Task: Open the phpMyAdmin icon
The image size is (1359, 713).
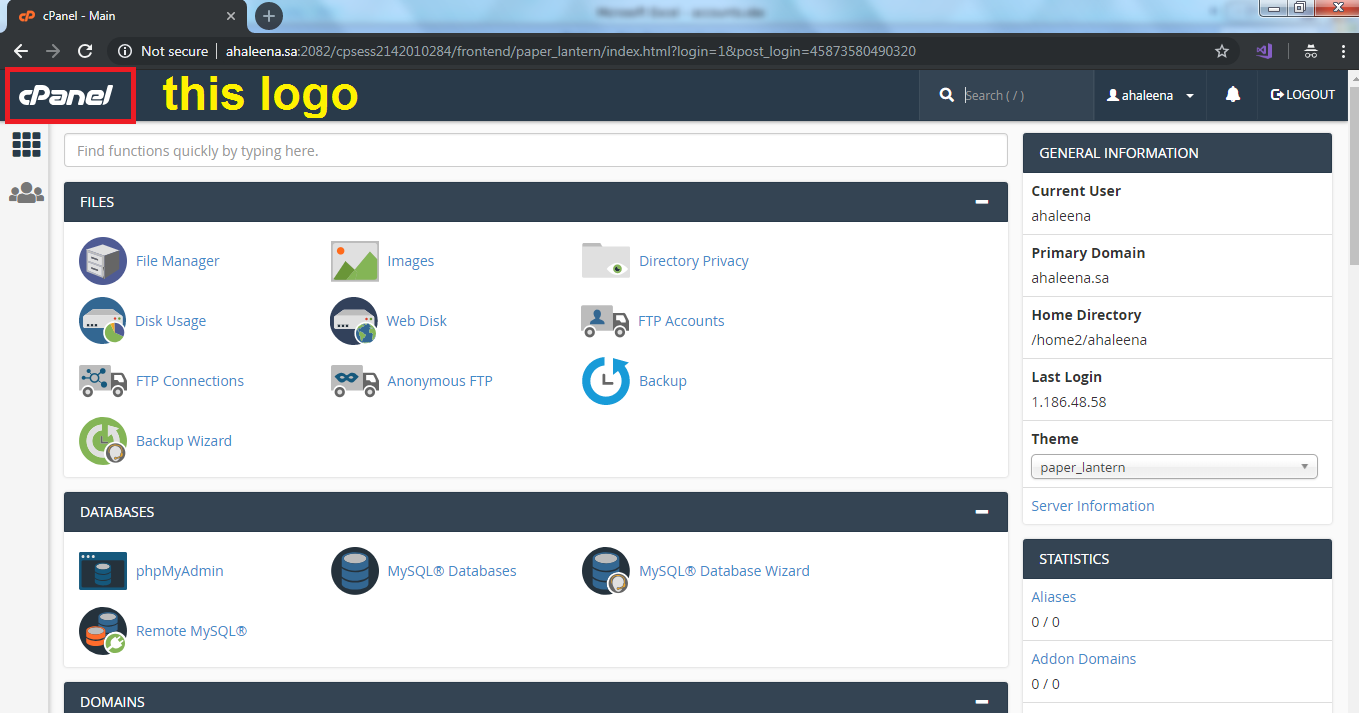Action: (103, 571)
